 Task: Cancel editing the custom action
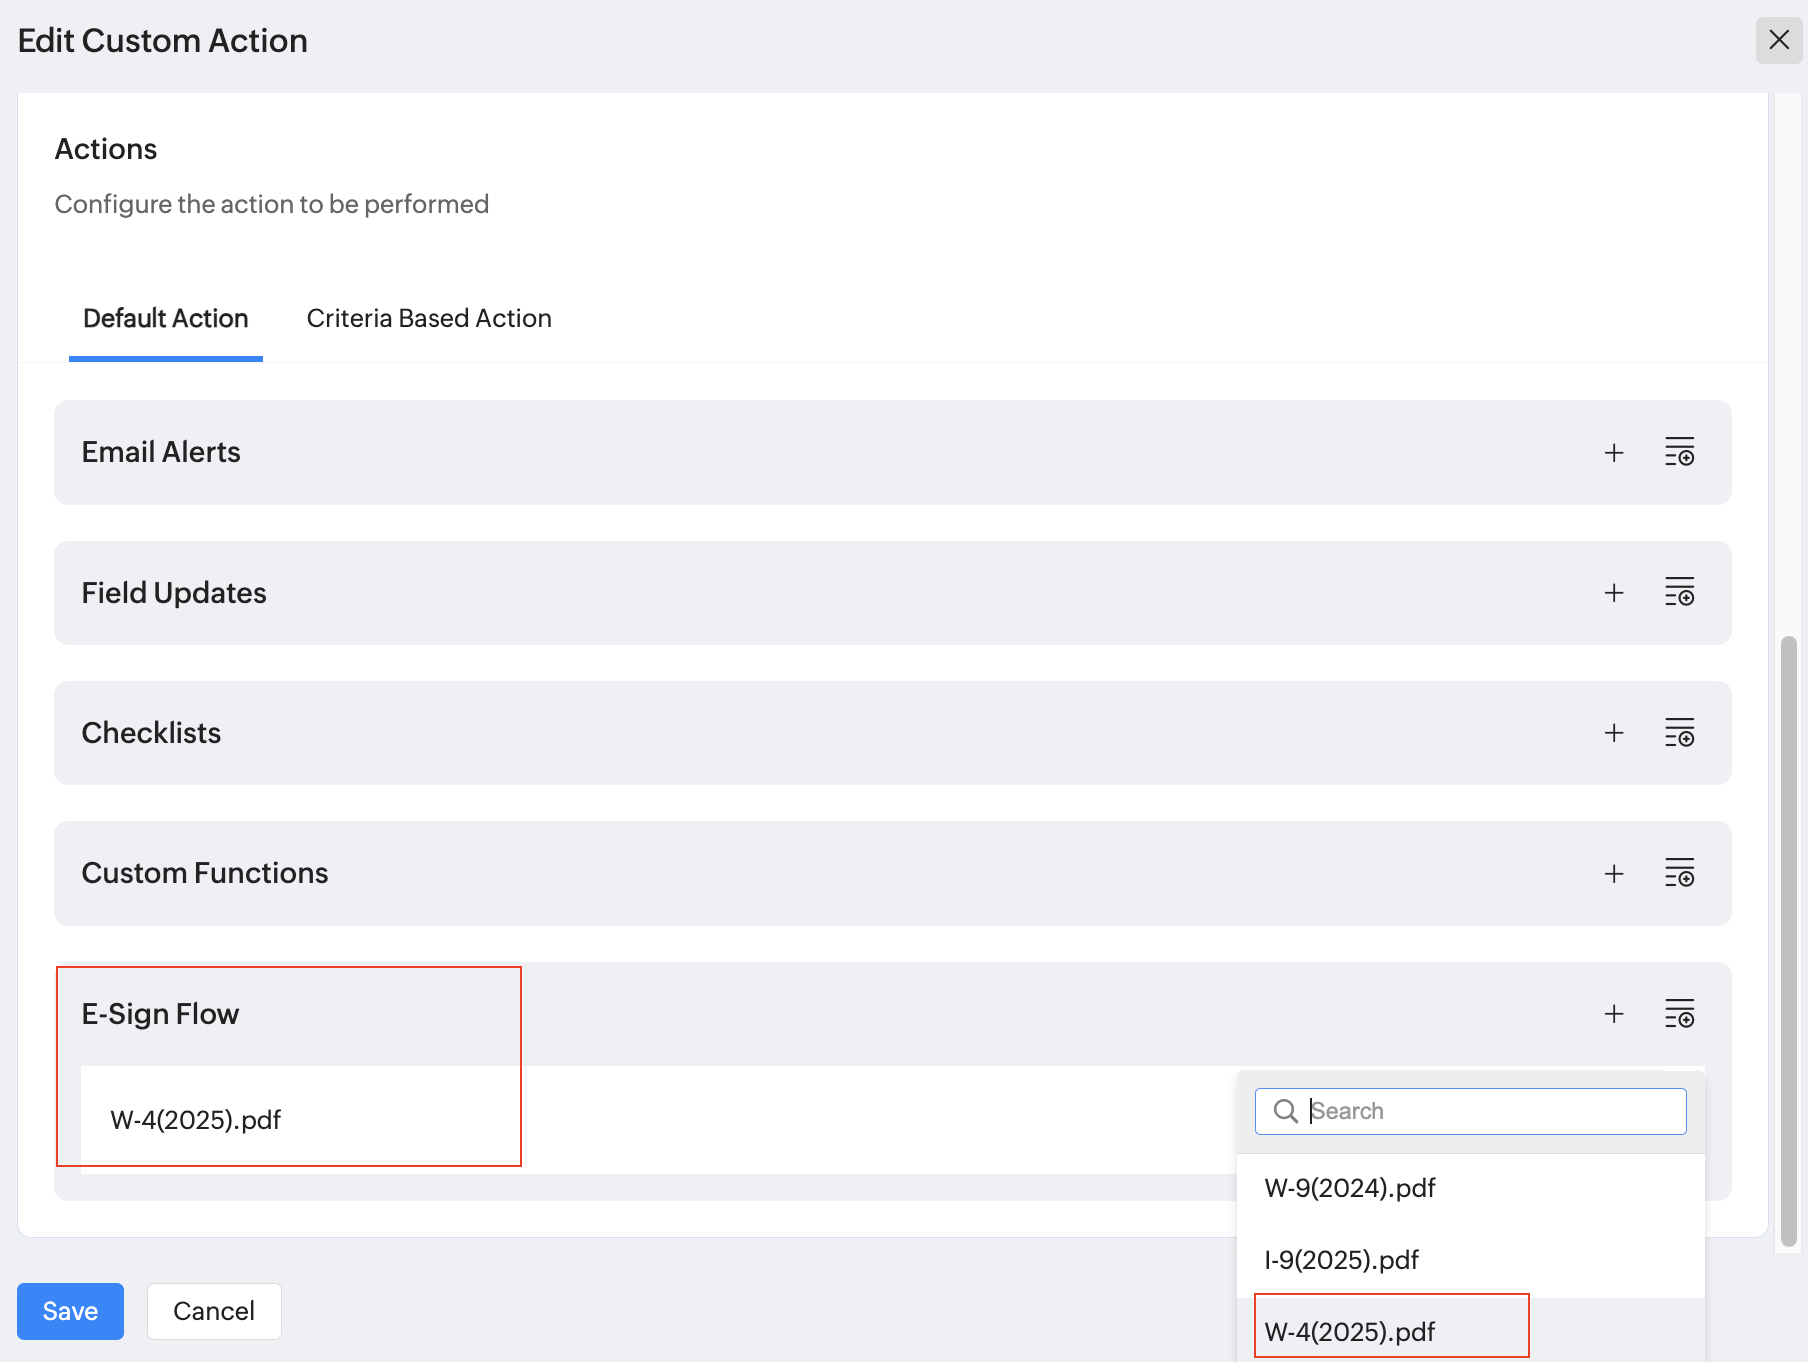[214, 1311]
